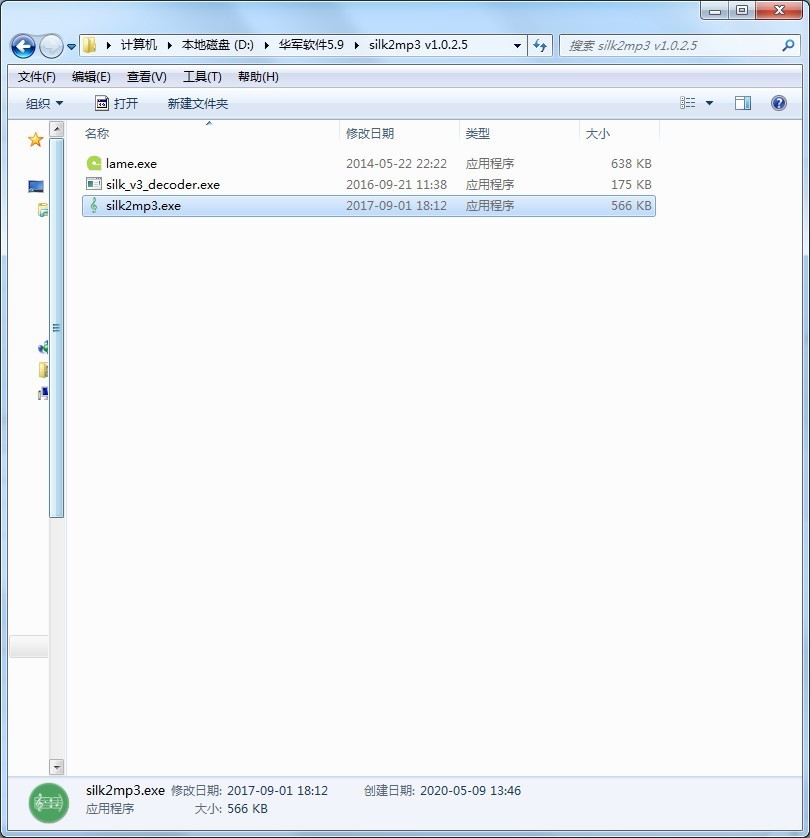Open the 文件(F) menu
This screenshot has height=838, width=810.
[x=36, y=76]
